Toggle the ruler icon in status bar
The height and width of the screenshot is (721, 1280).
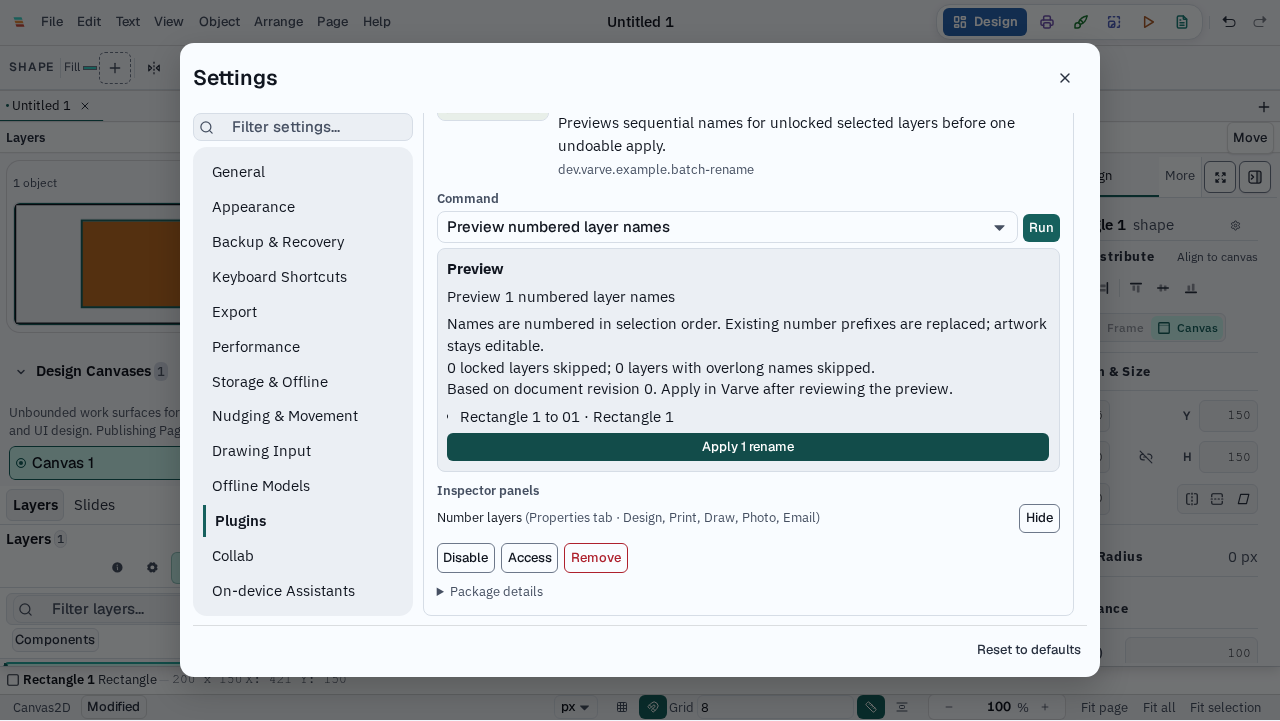[x=871, y=707]
